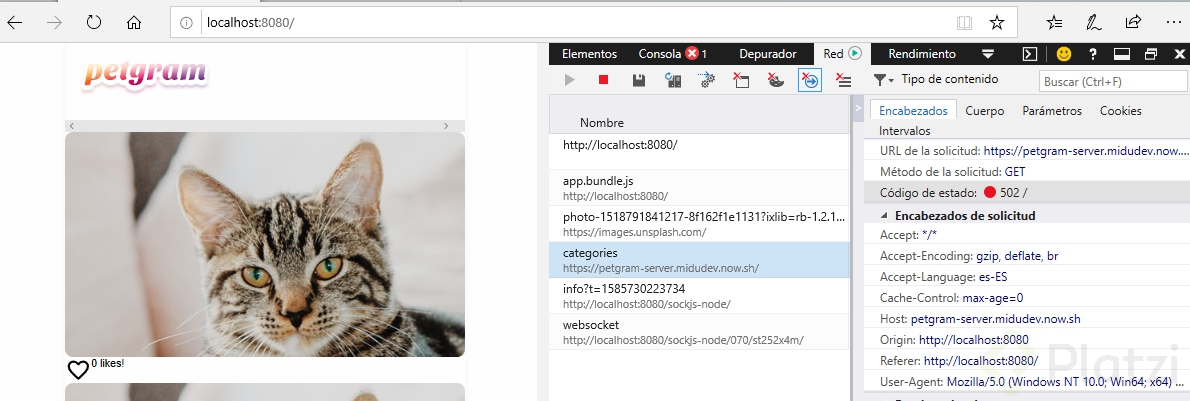Click the Nombre column header
1190x401 pixels.
[x=602, y=123]
